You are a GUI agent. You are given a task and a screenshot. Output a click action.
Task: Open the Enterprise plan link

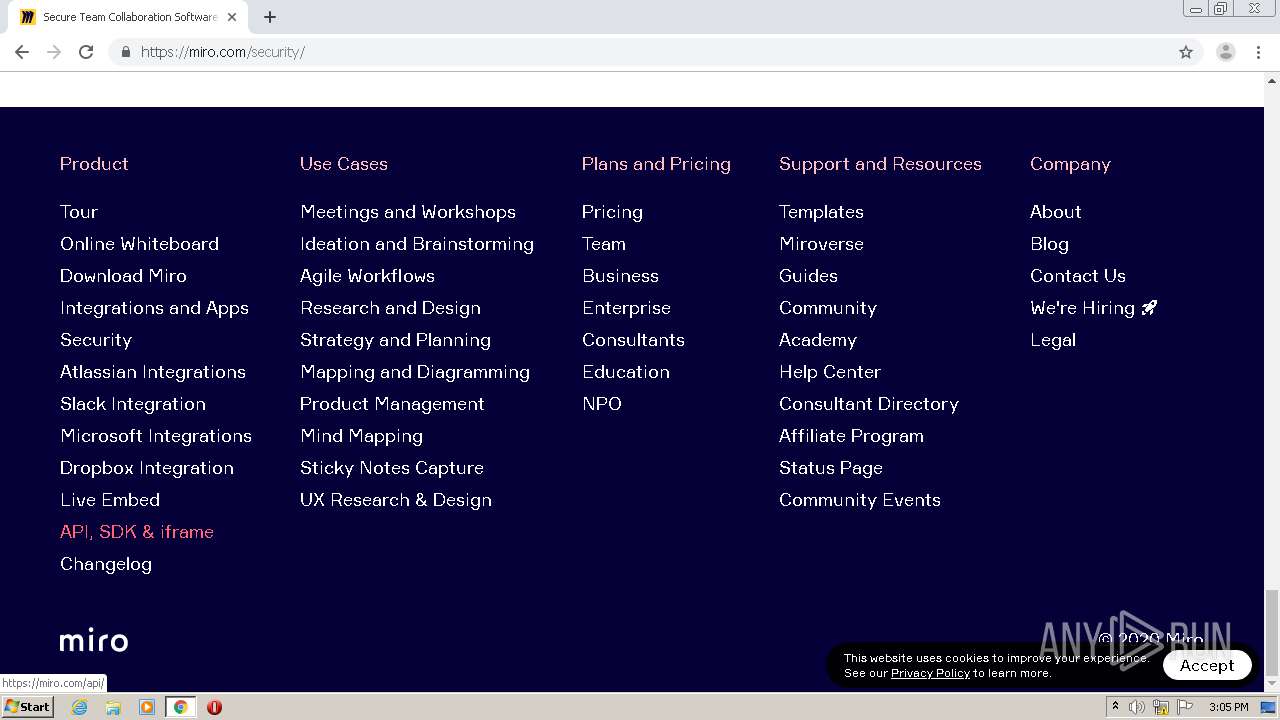pyautogui.click(x=626, y=308)
